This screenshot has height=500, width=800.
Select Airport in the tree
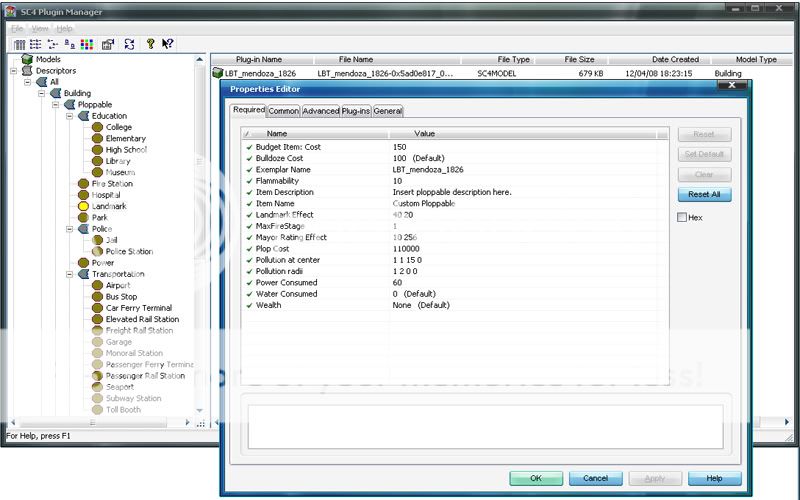click(118, 285)
